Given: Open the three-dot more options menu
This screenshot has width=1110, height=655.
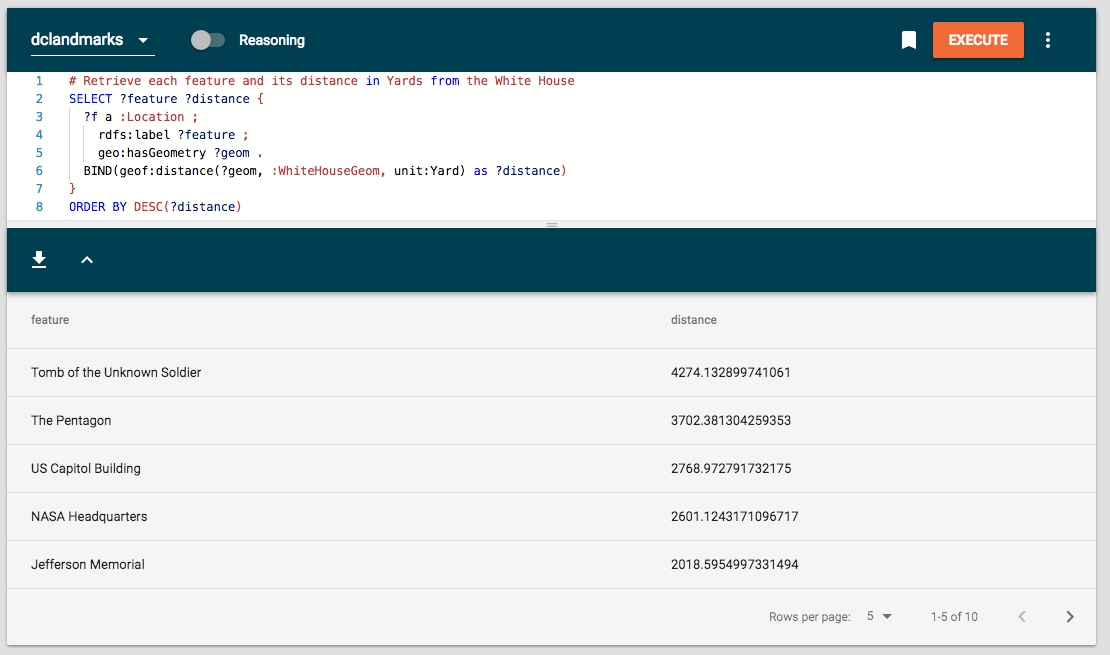Looking at the screenshot, I should [1048, 40].
